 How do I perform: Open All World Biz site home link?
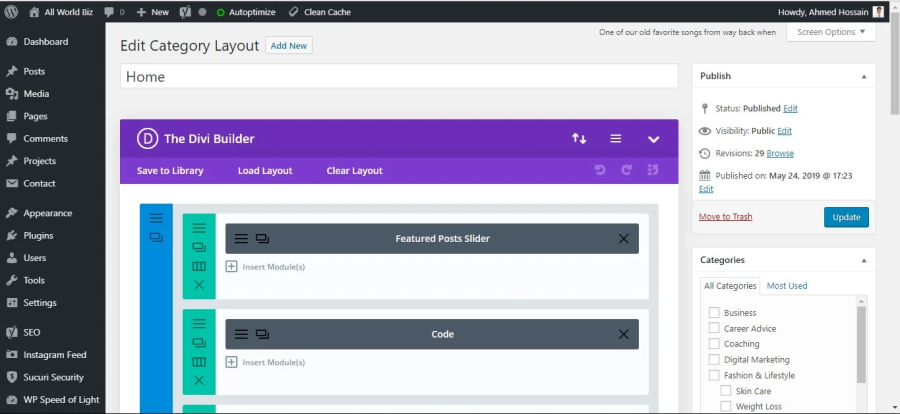60,11
